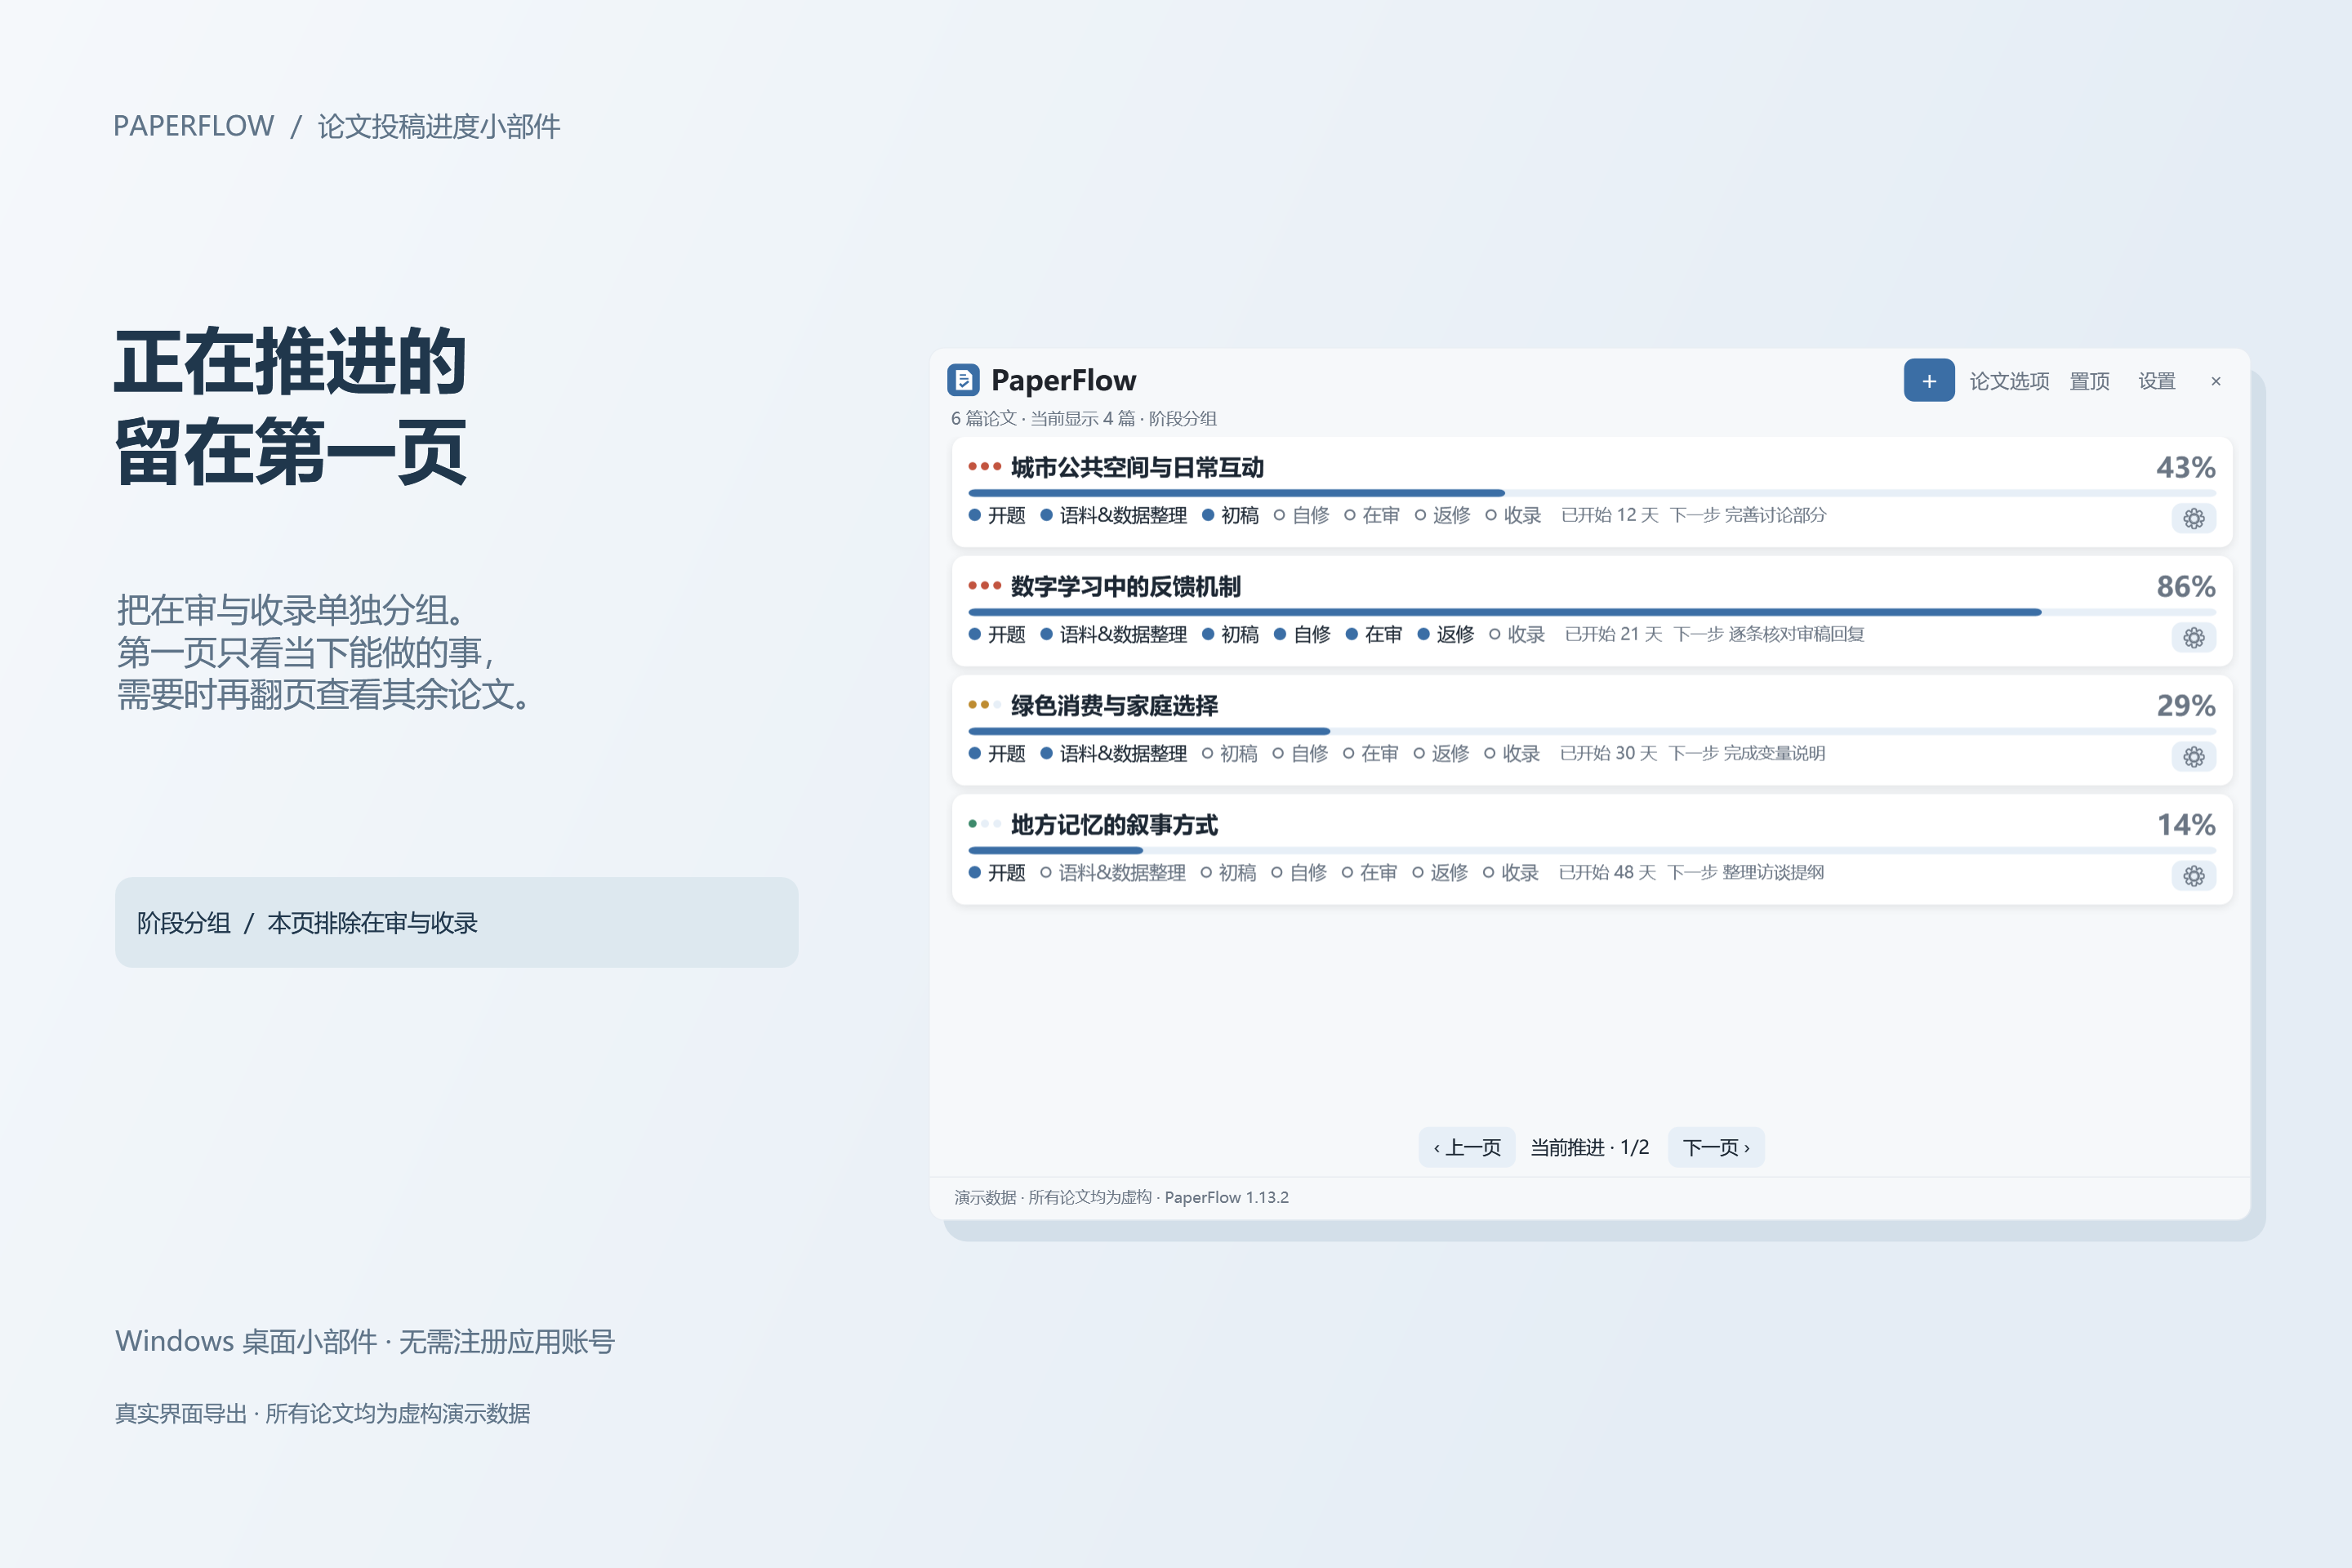Click 已开始 12 天 label
2352x1568 pixels.
pos(1609,515)
